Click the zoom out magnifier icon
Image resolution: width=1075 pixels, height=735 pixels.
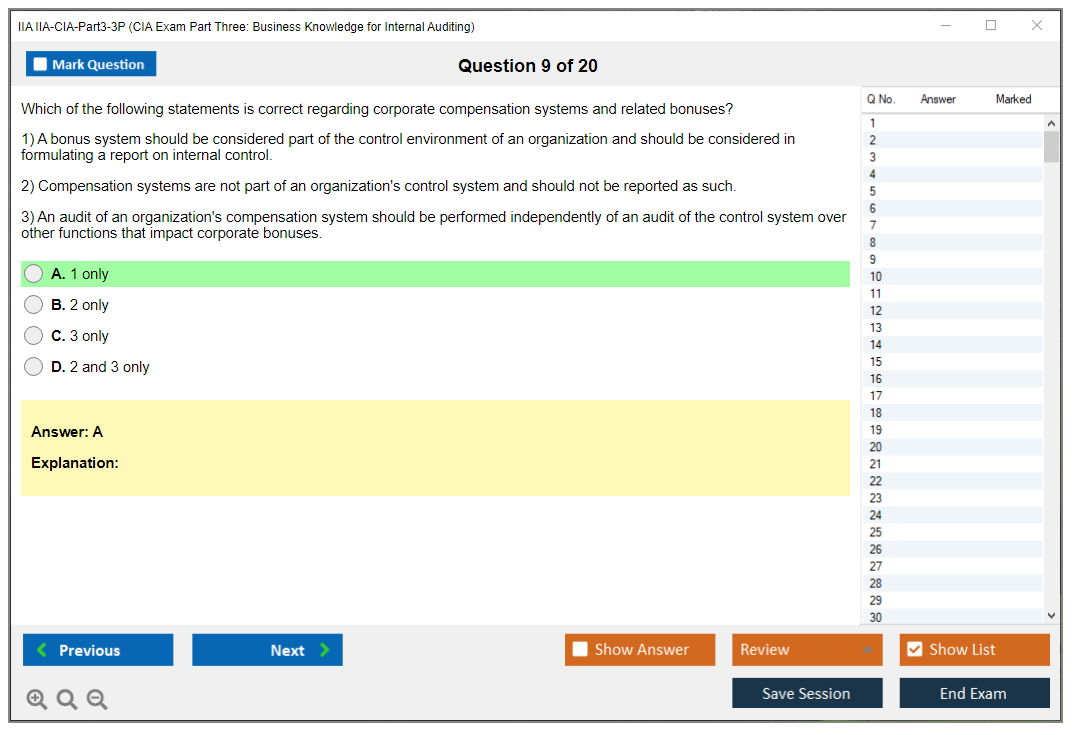pyautogui.click(x=97, y=700)
